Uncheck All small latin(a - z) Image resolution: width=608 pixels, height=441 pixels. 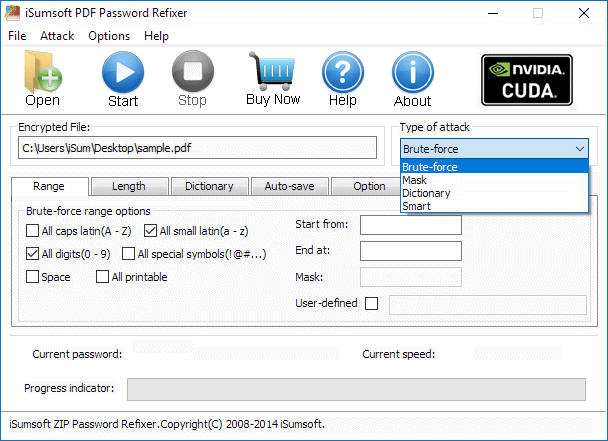tap(150, 231)
